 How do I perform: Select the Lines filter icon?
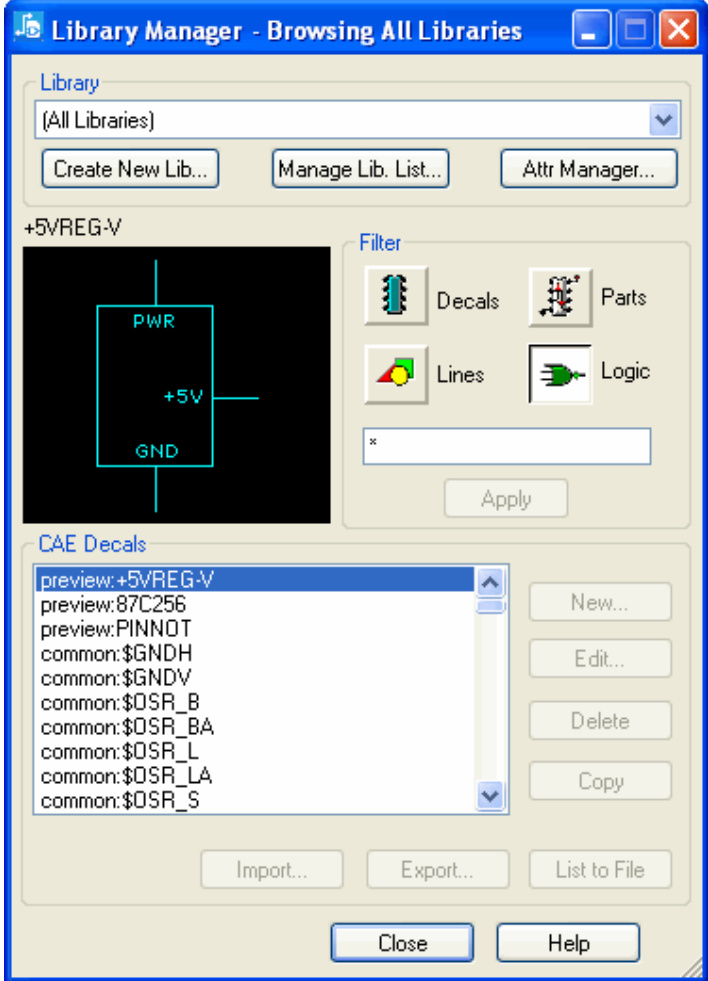tap(396, 374)
